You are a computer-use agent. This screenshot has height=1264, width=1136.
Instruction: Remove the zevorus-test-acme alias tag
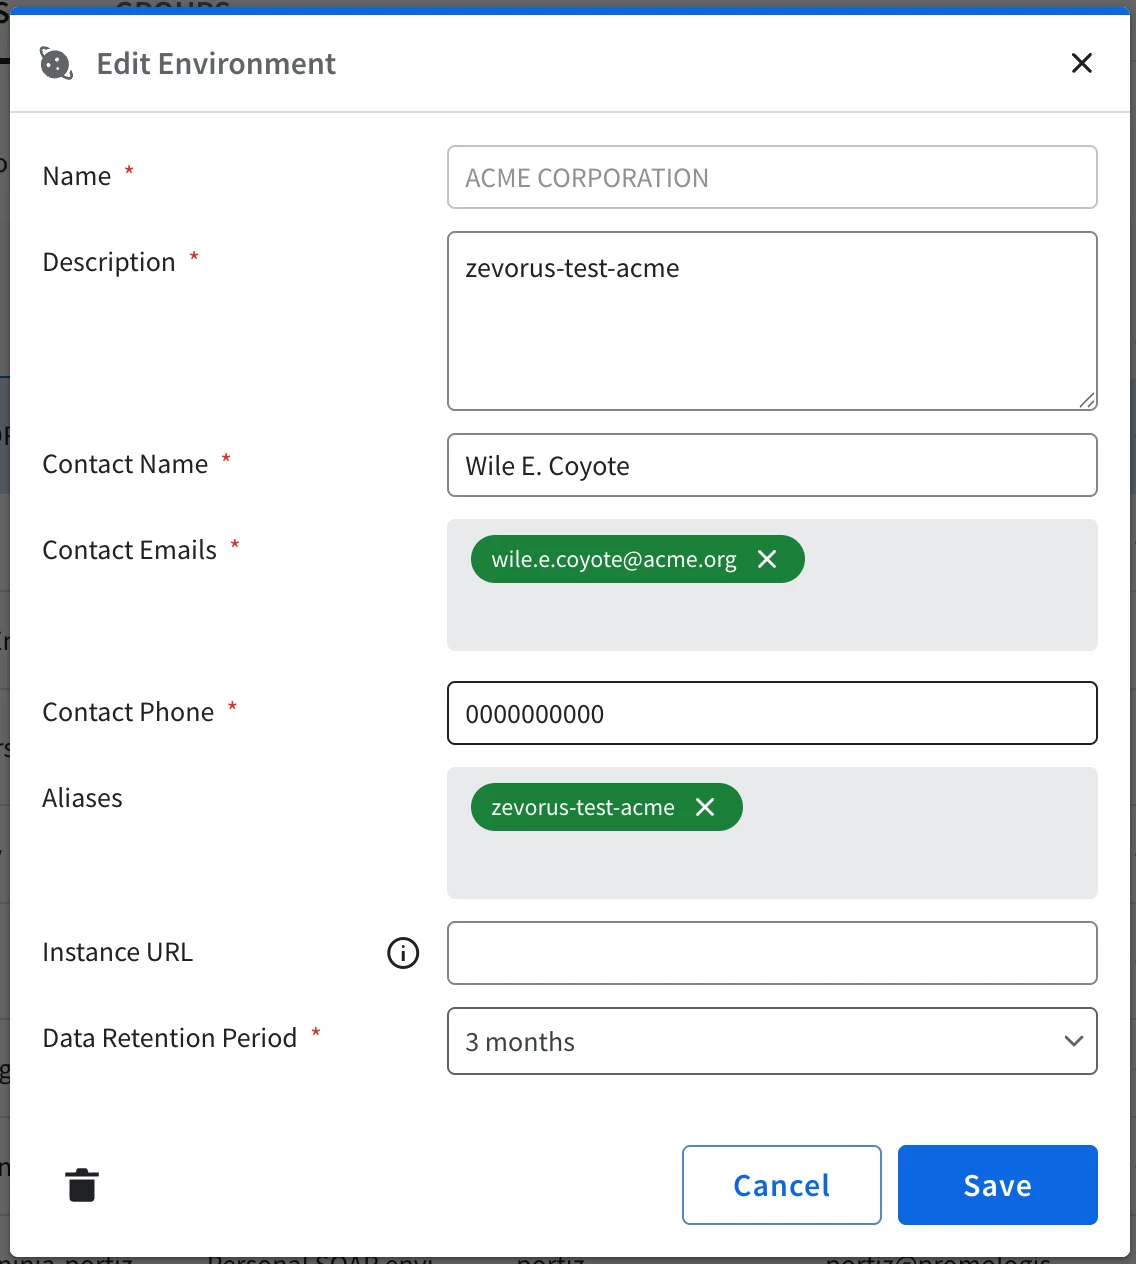click(x=705, y=807)
